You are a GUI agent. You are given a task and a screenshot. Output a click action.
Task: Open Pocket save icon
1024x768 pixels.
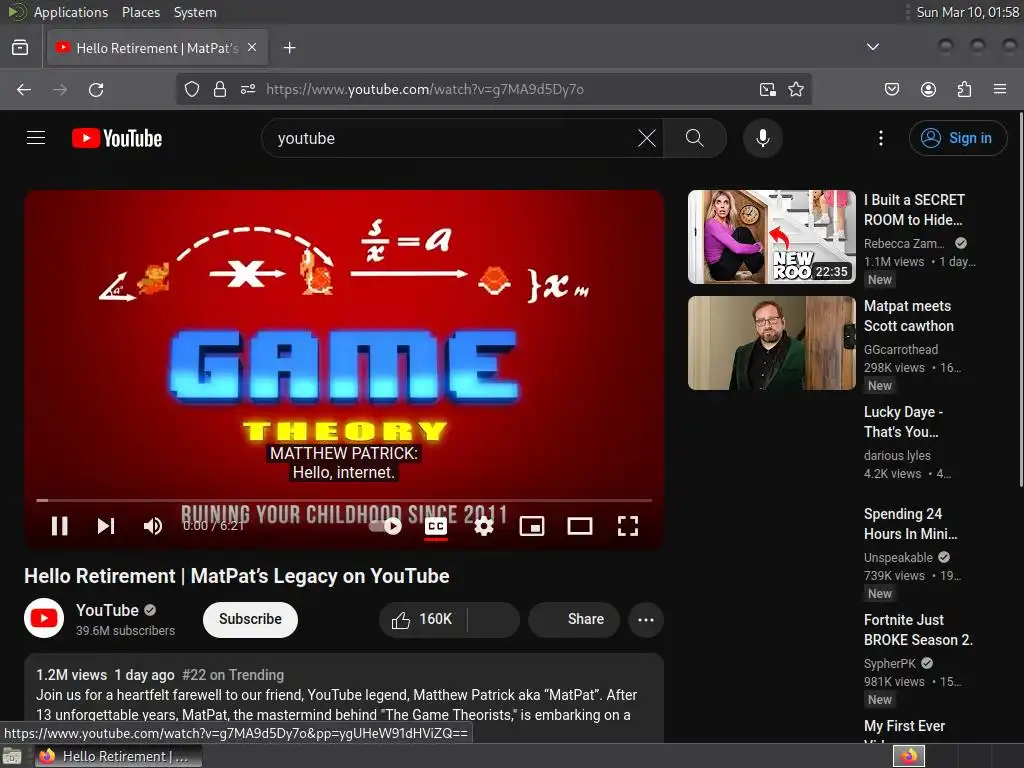click(892, 89)
